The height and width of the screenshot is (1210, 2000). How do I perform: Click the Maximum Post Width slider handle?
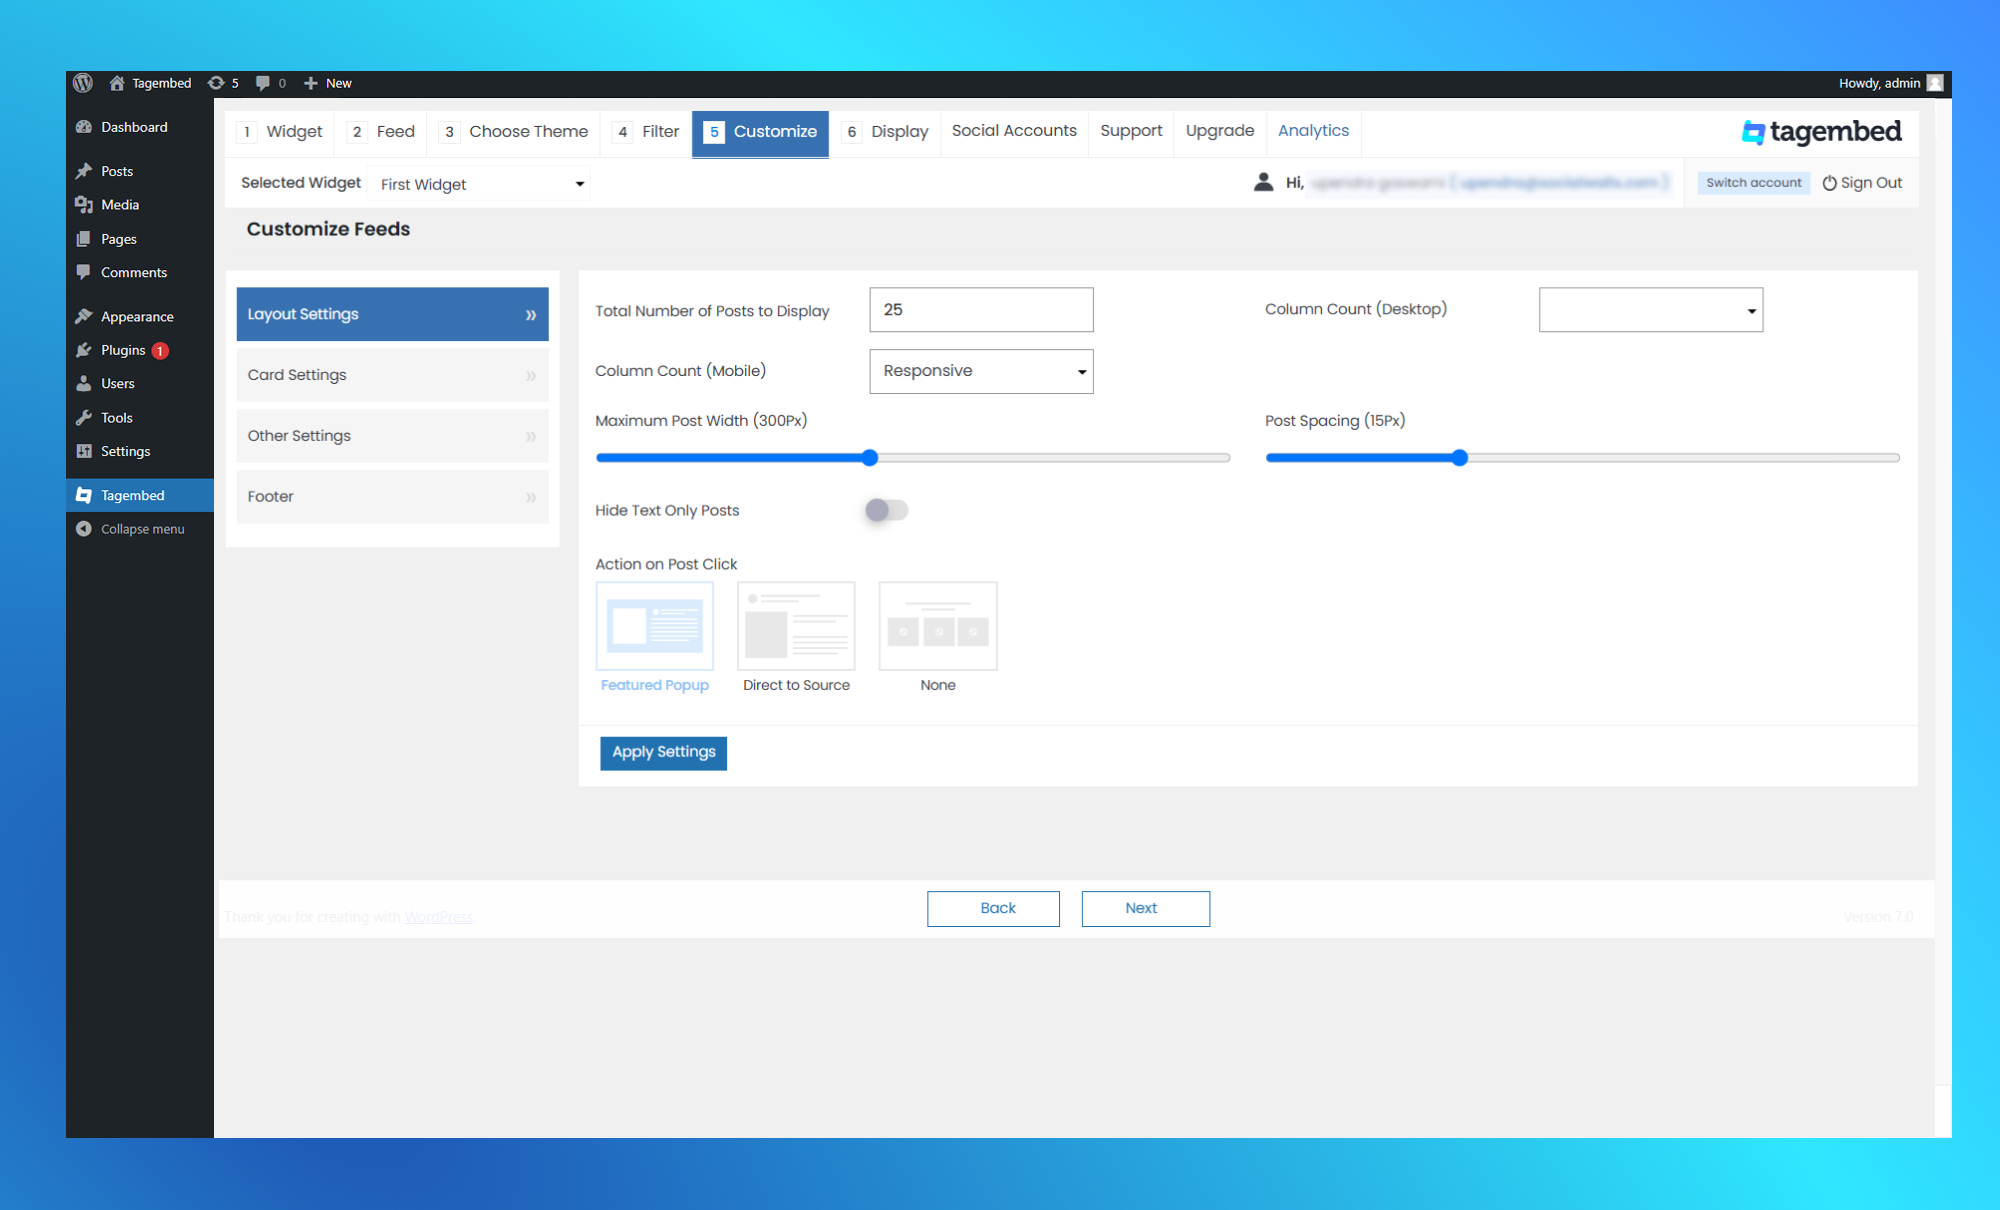click(x=870, y=458)
